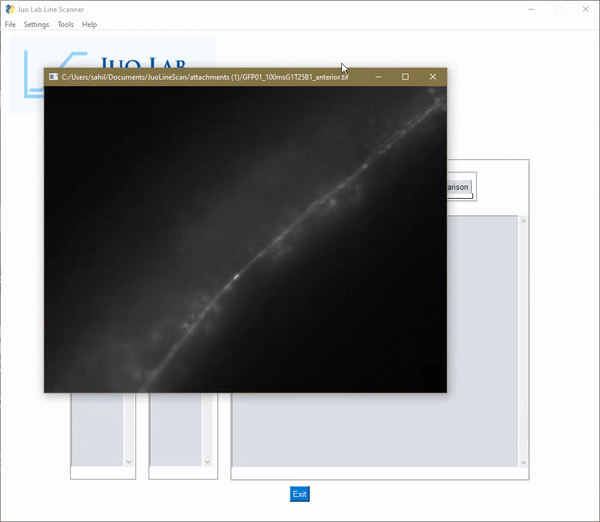Click scroll-down arrow of the middle list box
This screenshot has height=522, width=600.
(207, 462)
